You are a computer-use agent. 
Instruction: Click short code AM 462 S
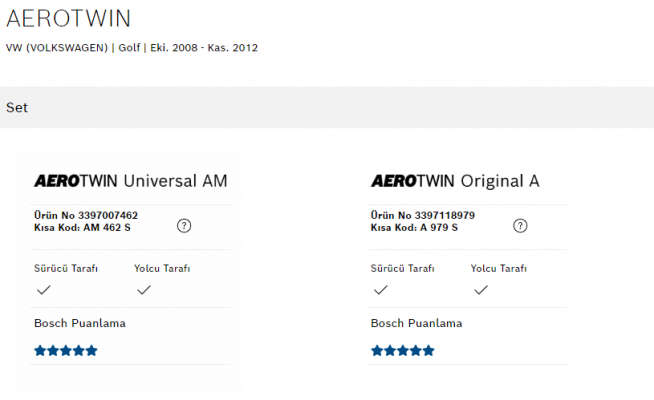click(x=107, y=228)
